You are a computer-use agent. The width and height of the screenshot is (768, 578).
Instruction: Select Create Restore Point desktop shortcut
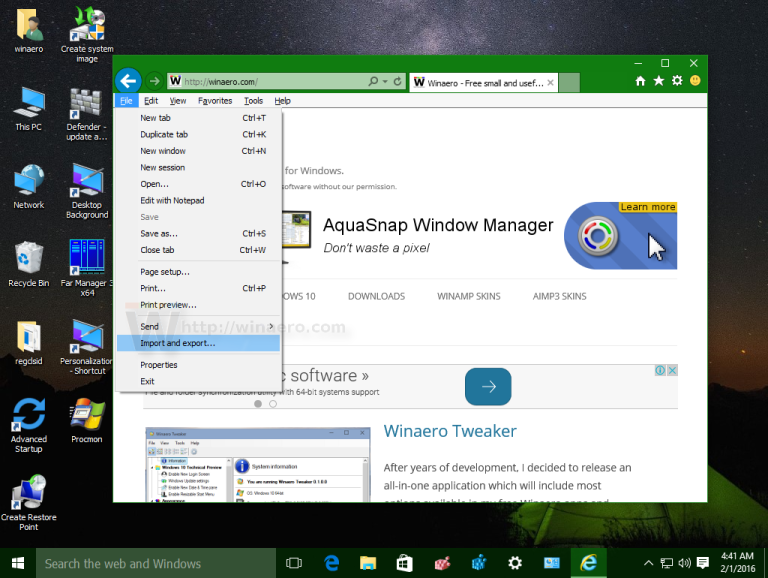28,503
